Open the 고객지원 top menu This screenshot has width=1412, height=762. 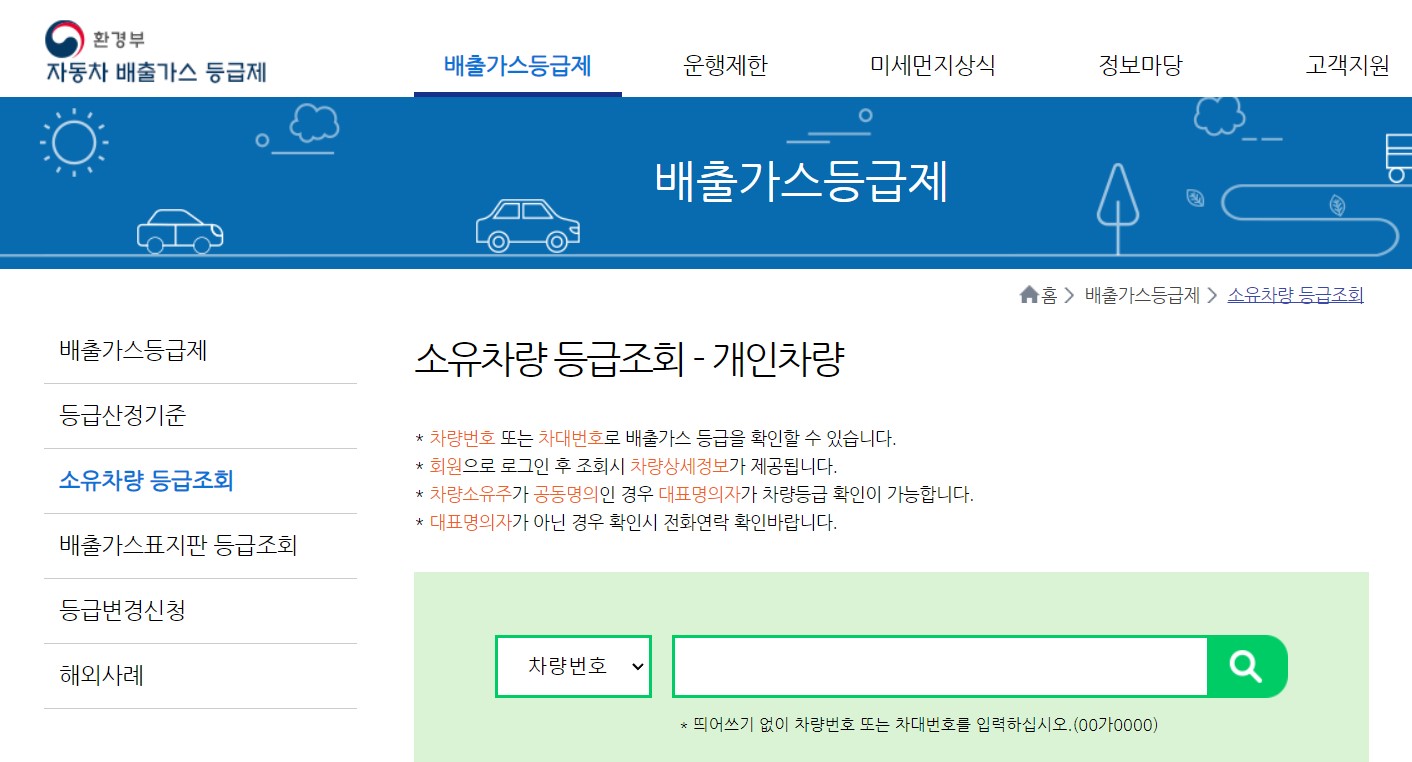1347,66
